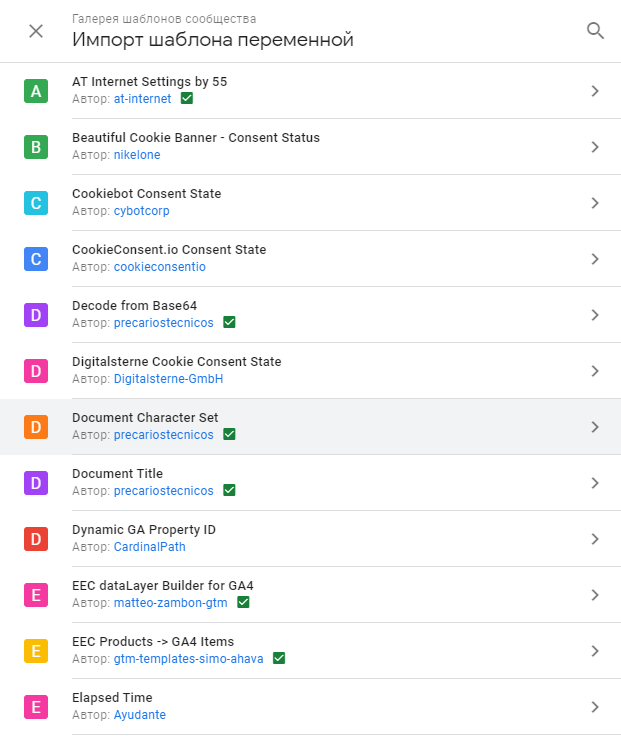The width and height of the screenshot is (621, 736).
Task: Open author link CardinalPath
Action: pos(149,547)
